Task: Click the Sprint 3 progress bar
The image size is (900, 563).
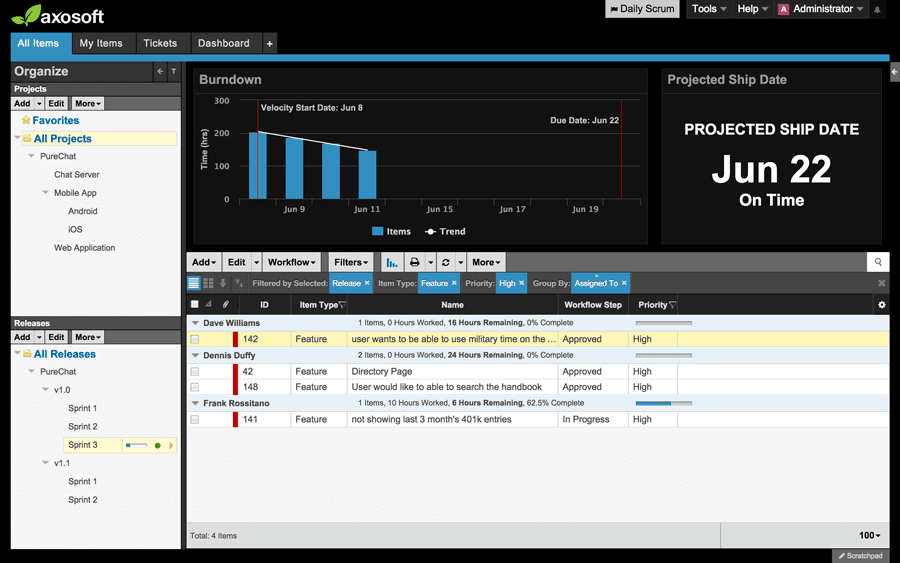Action: click(137, 445)
